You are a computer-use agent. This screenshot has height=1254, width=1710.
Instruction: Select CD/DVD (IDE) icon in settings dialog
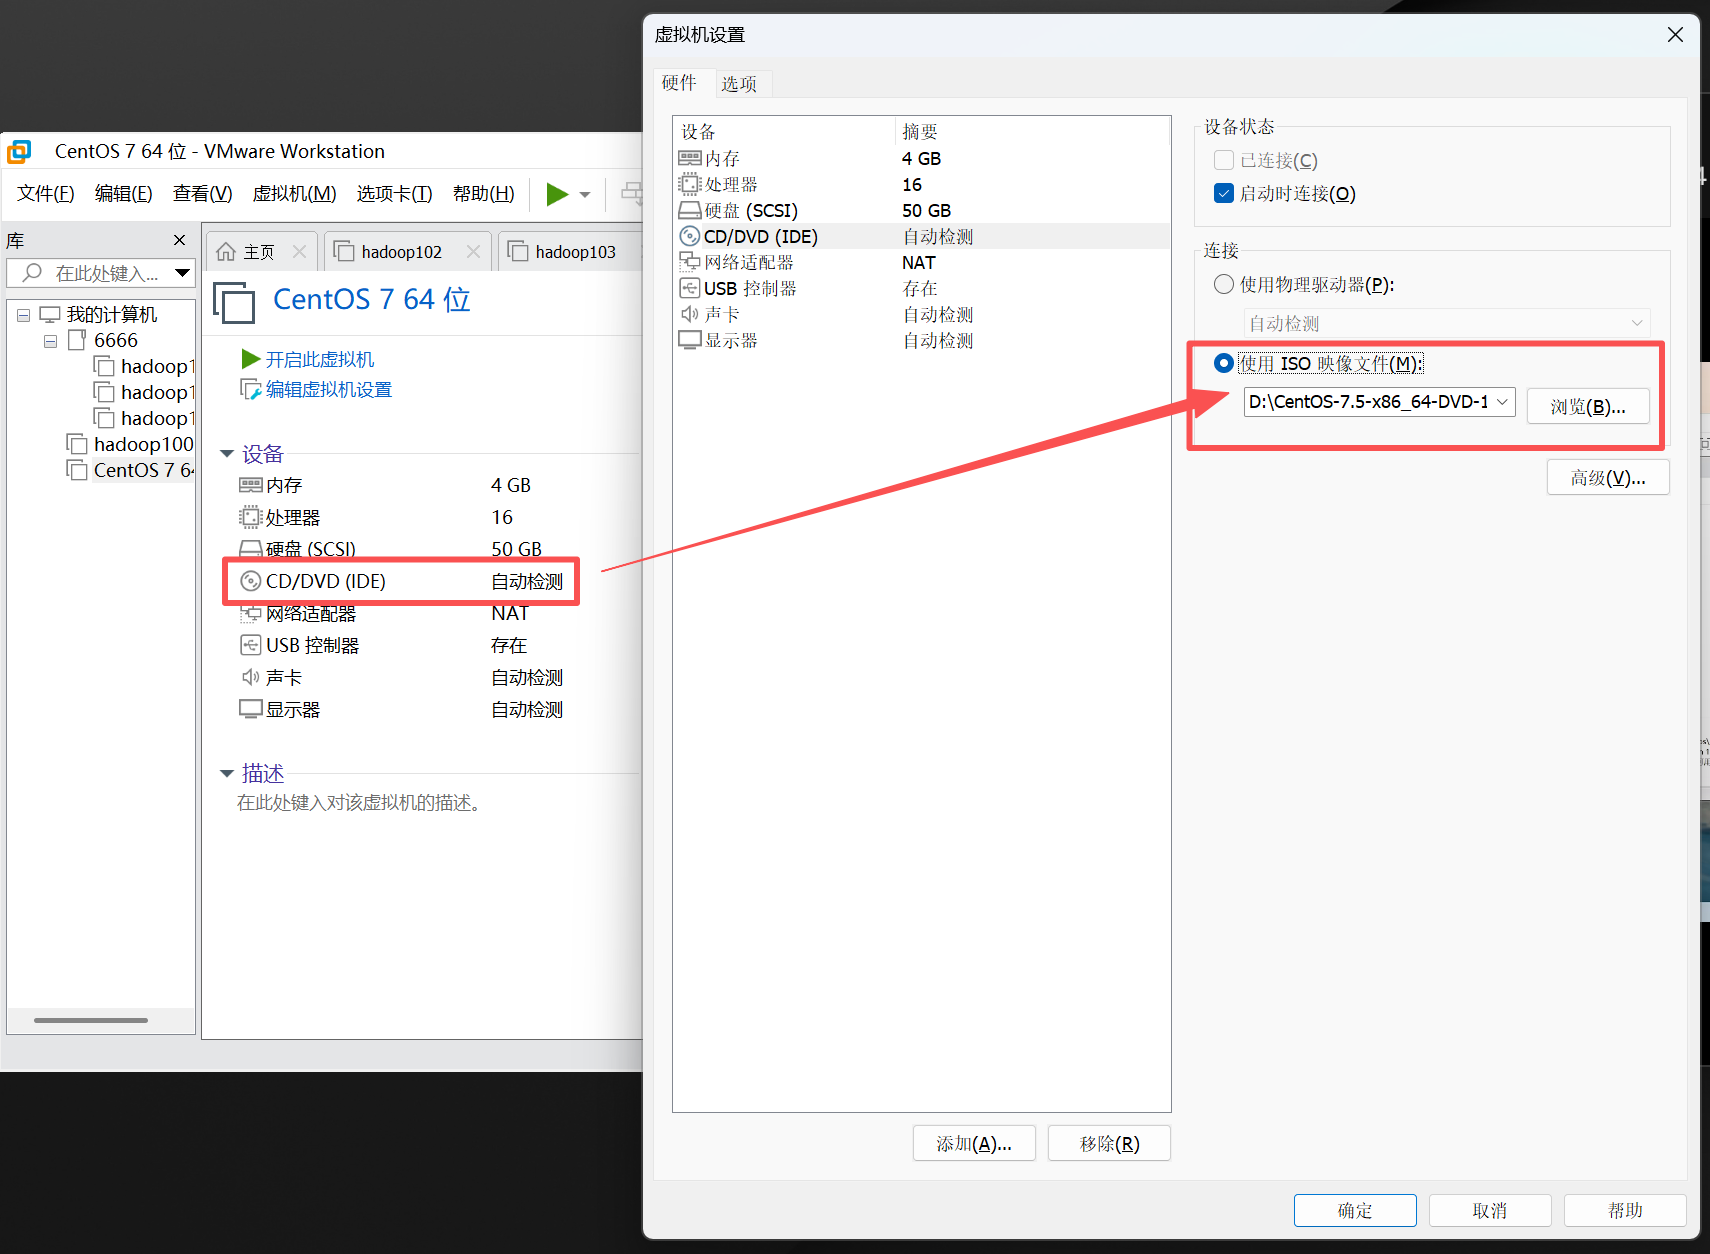(x=690, y=236)
